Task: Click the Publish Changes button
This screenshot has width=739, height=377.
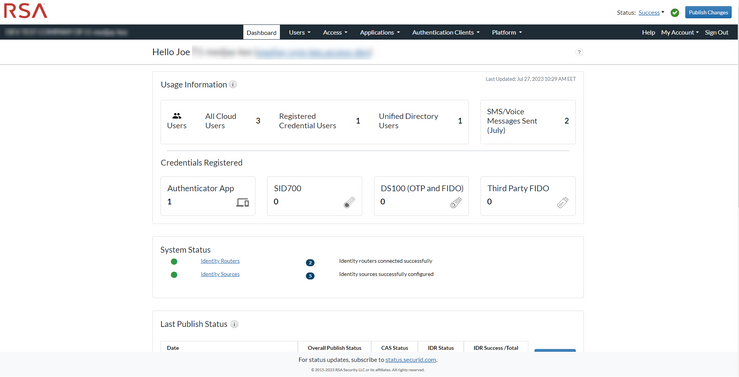Action: tap(708, 13)
